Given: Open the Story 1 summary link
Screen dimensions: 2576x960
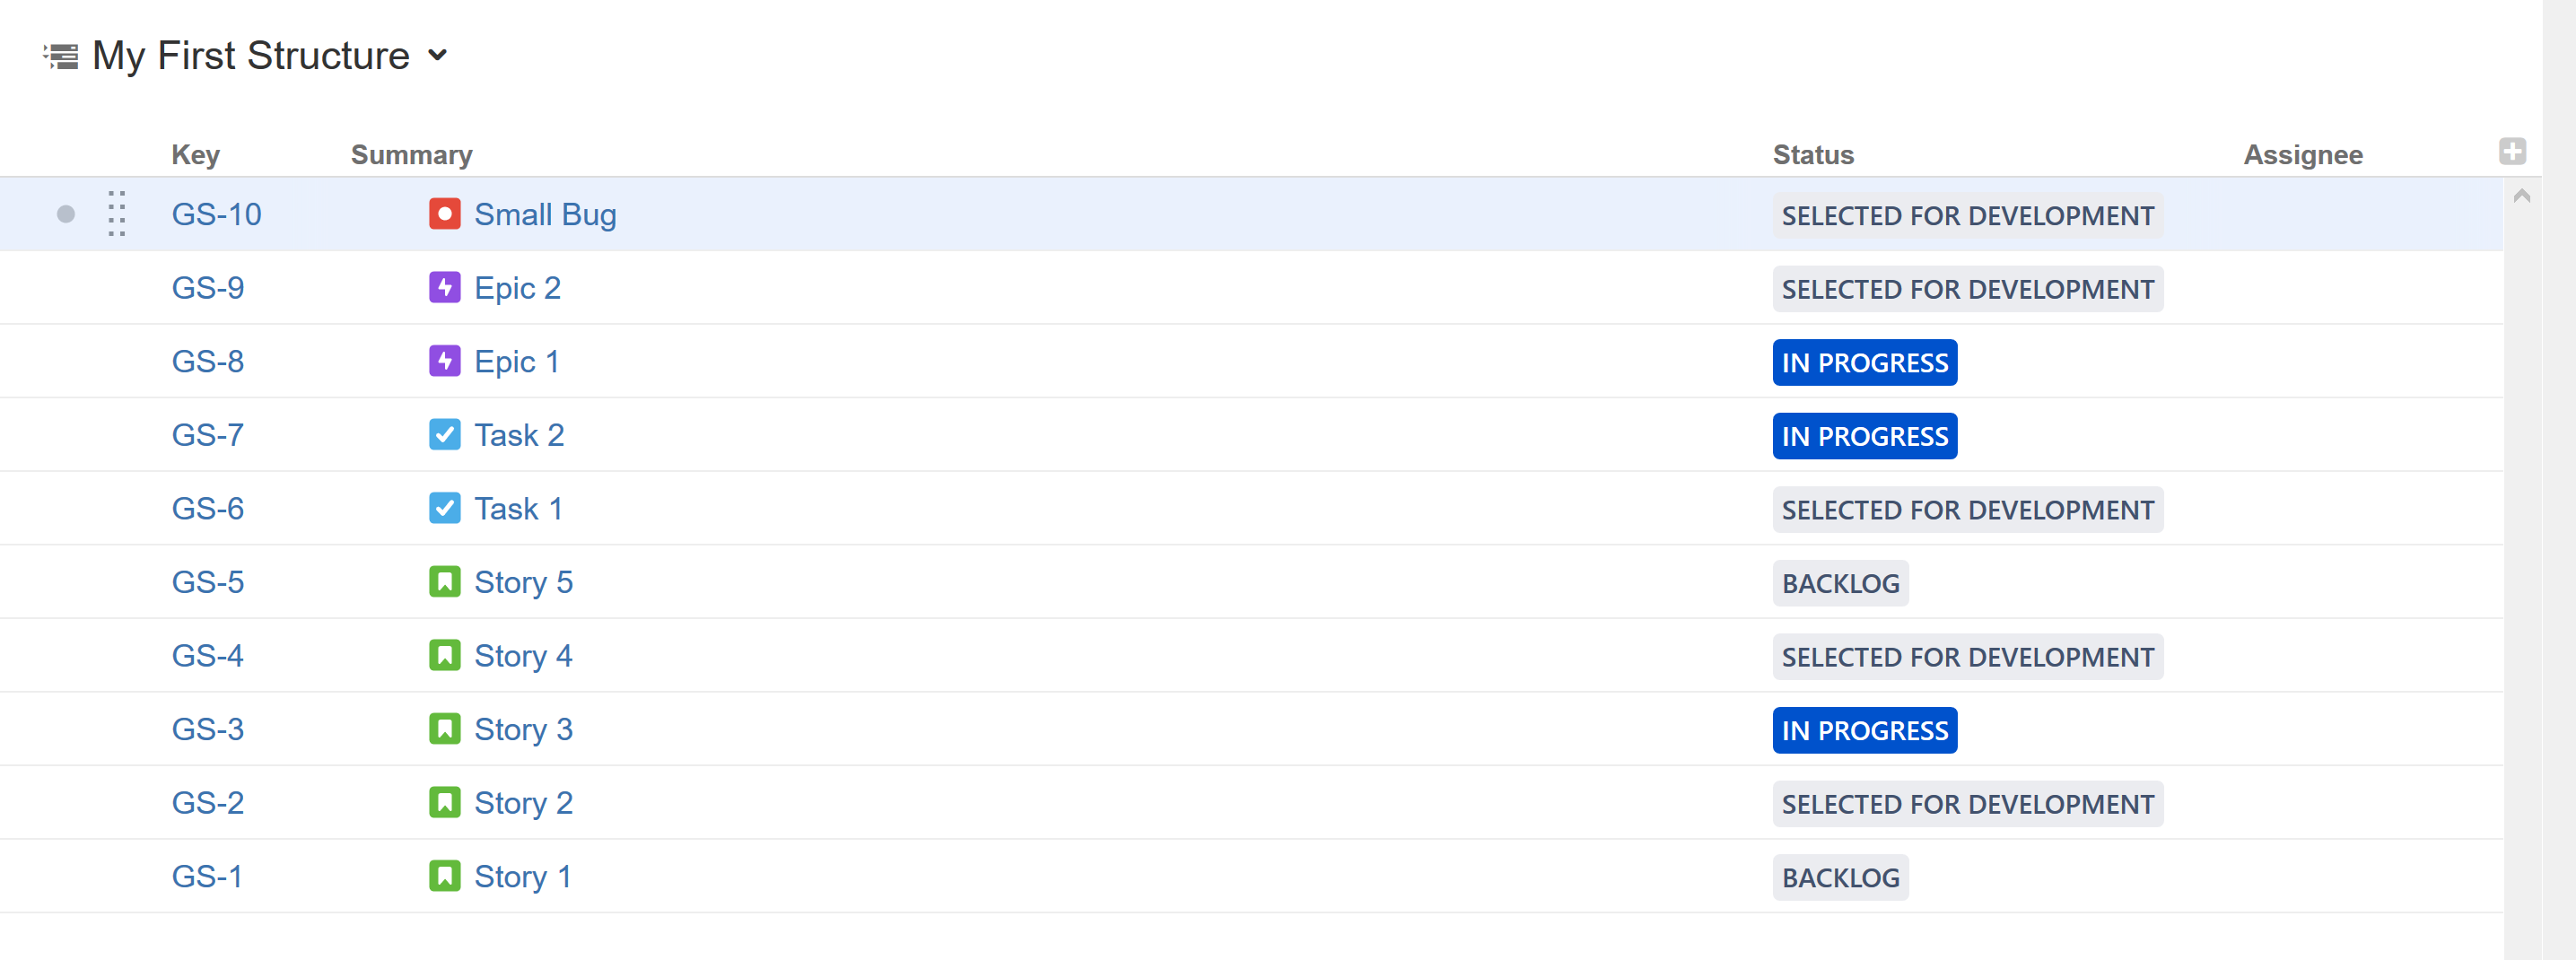Looking at the screenshot, I should pyautogui.click(x=522, y=876).
